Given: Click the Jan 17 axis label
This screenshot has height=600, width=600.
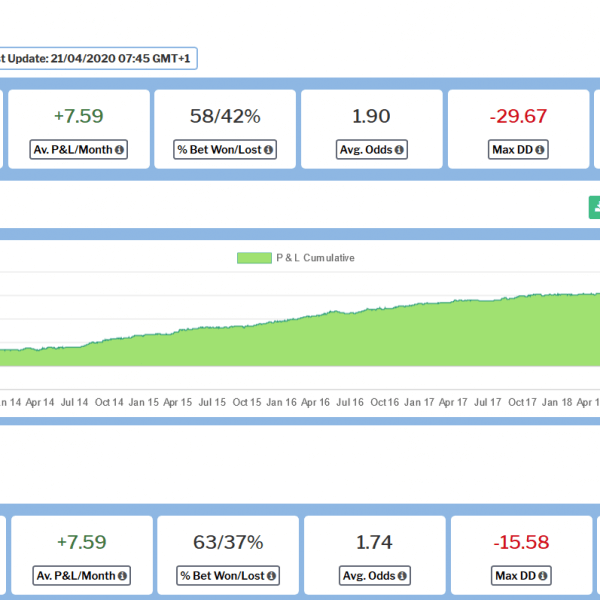Looking at the screenshot, I should click(x=419, y=403).
